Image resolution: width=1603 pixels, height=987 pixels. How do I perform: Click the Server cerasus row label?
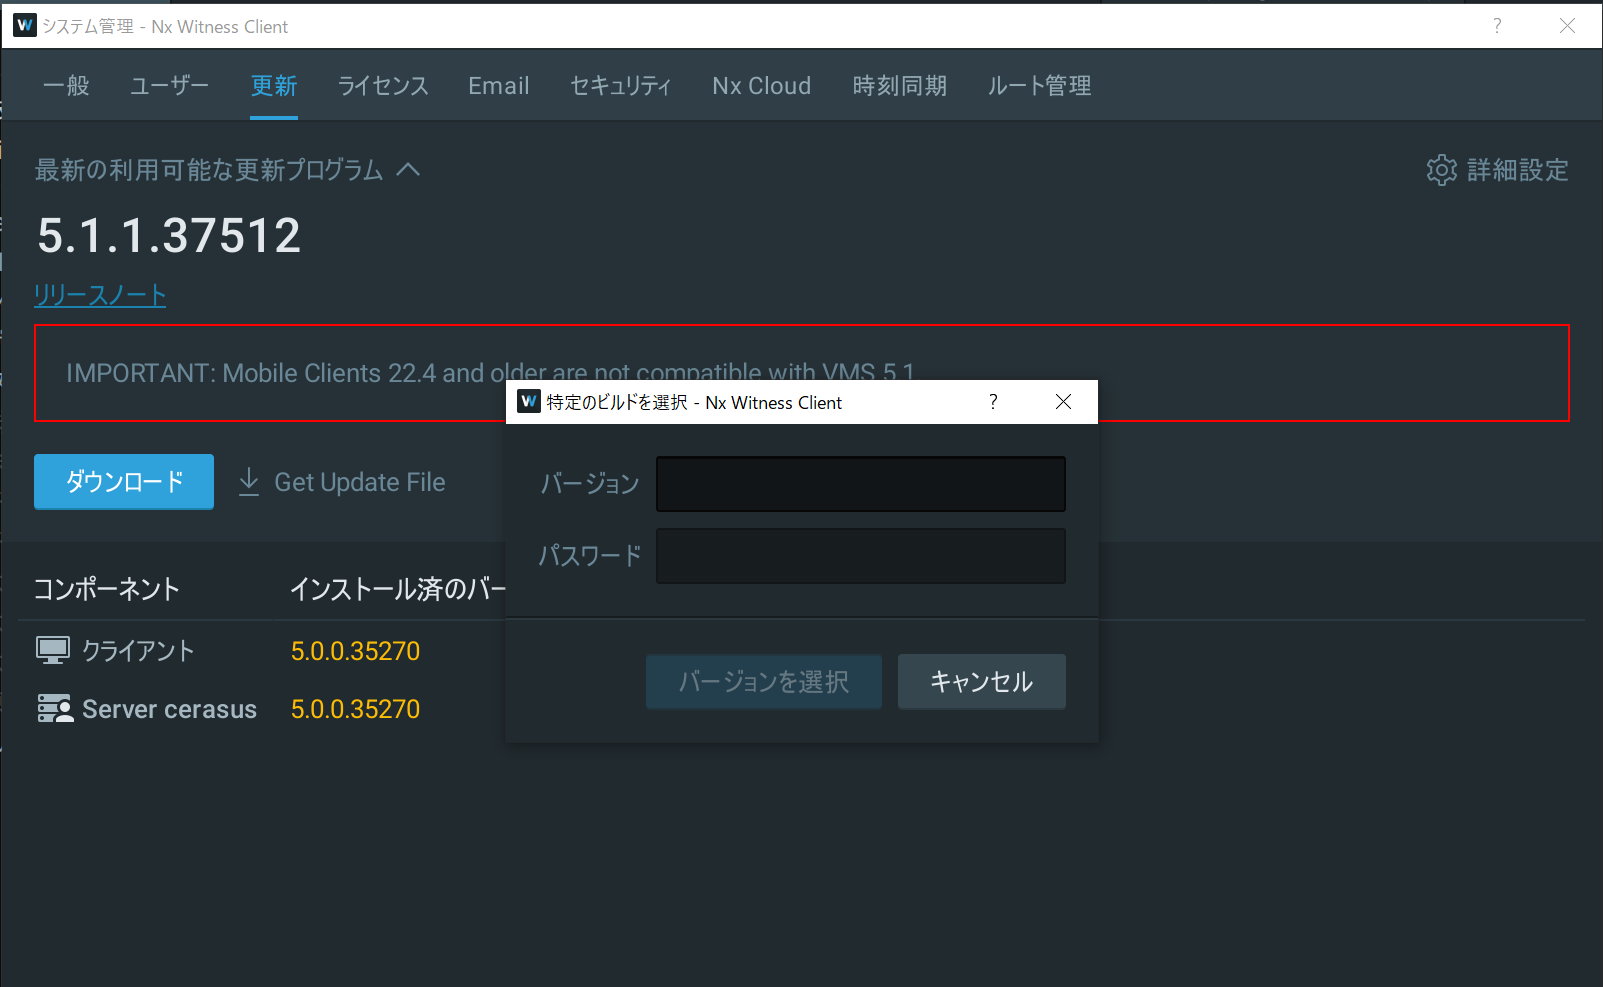(169, 709)
